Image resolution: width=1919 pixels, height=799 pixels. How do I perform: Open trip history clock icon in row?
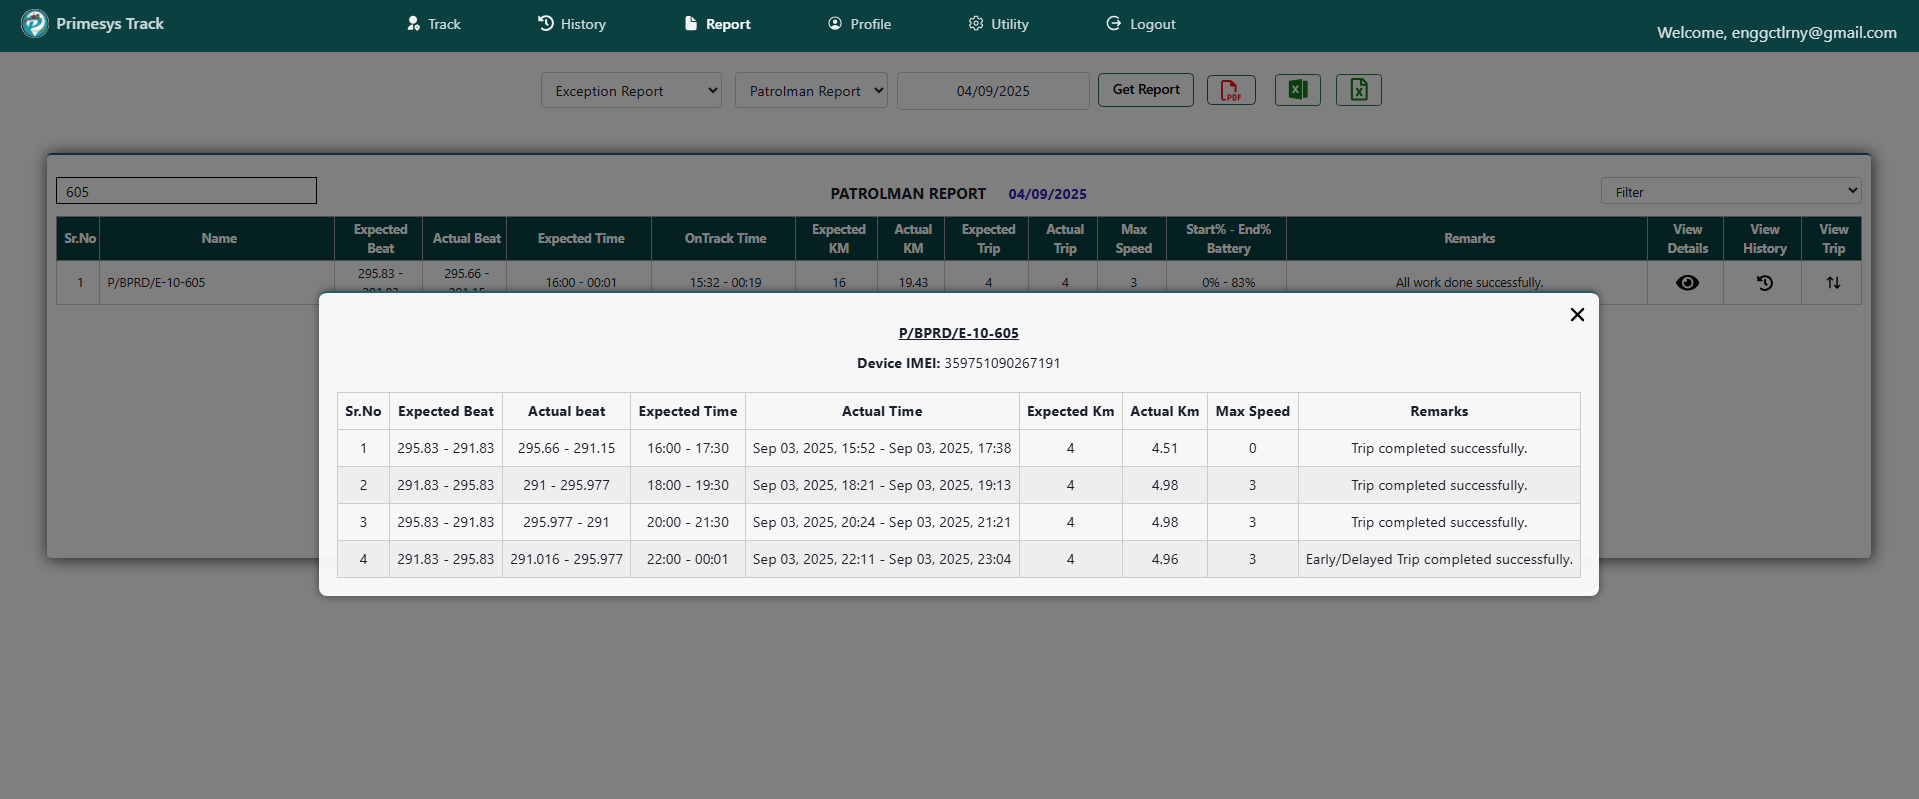click(1764, 283)
